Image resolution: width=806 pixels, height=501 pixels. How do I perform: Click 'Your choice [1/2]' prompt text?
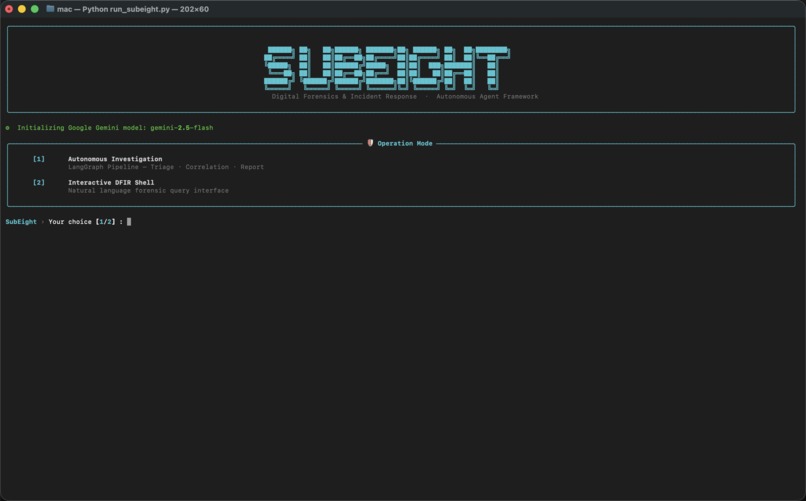(x=82, y=222)
